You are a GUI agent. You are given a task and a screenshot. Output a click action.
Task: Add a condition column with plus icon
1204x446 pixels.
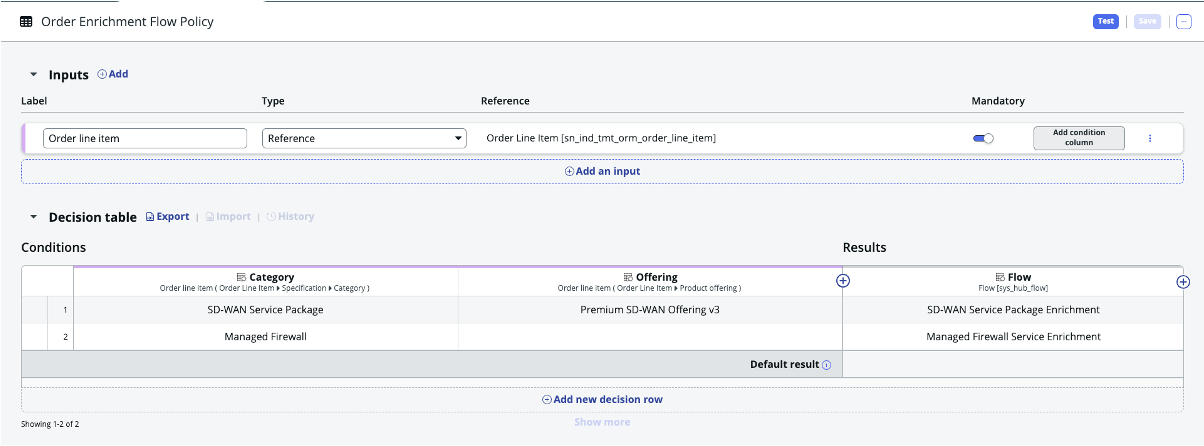(843, 281)
